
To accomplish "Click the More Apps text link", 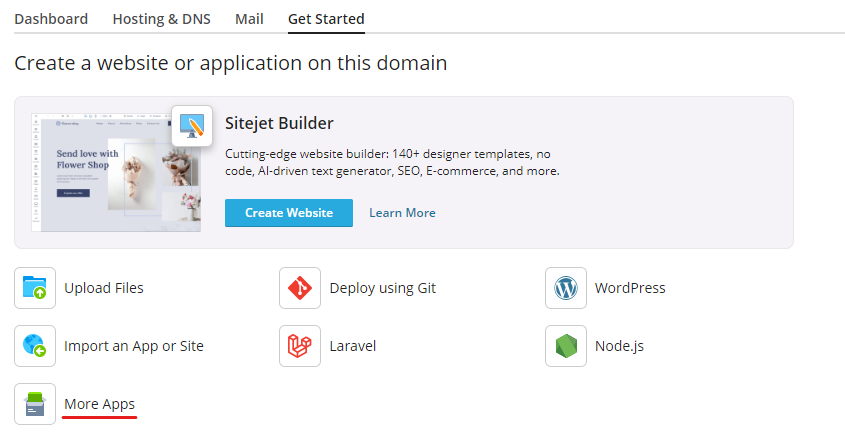I will pyautogui.click(x=99, y=404).
